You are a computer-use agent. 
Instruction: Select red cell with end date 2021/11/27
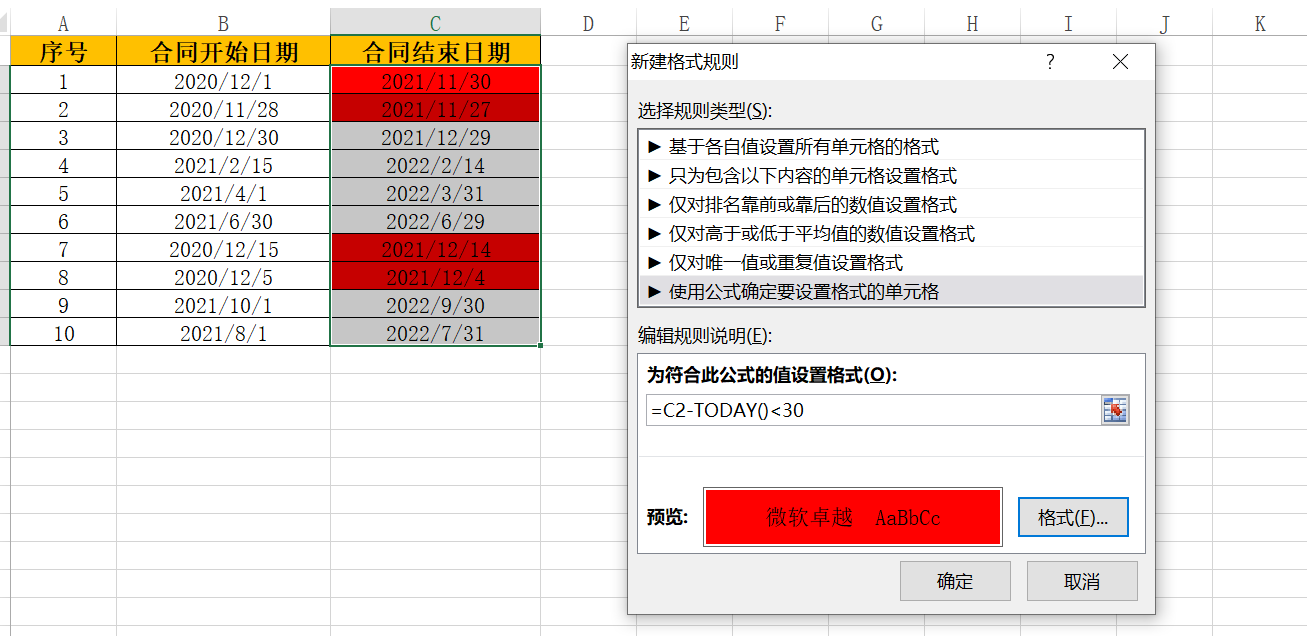pyautogui.click(x=436, y=109)
